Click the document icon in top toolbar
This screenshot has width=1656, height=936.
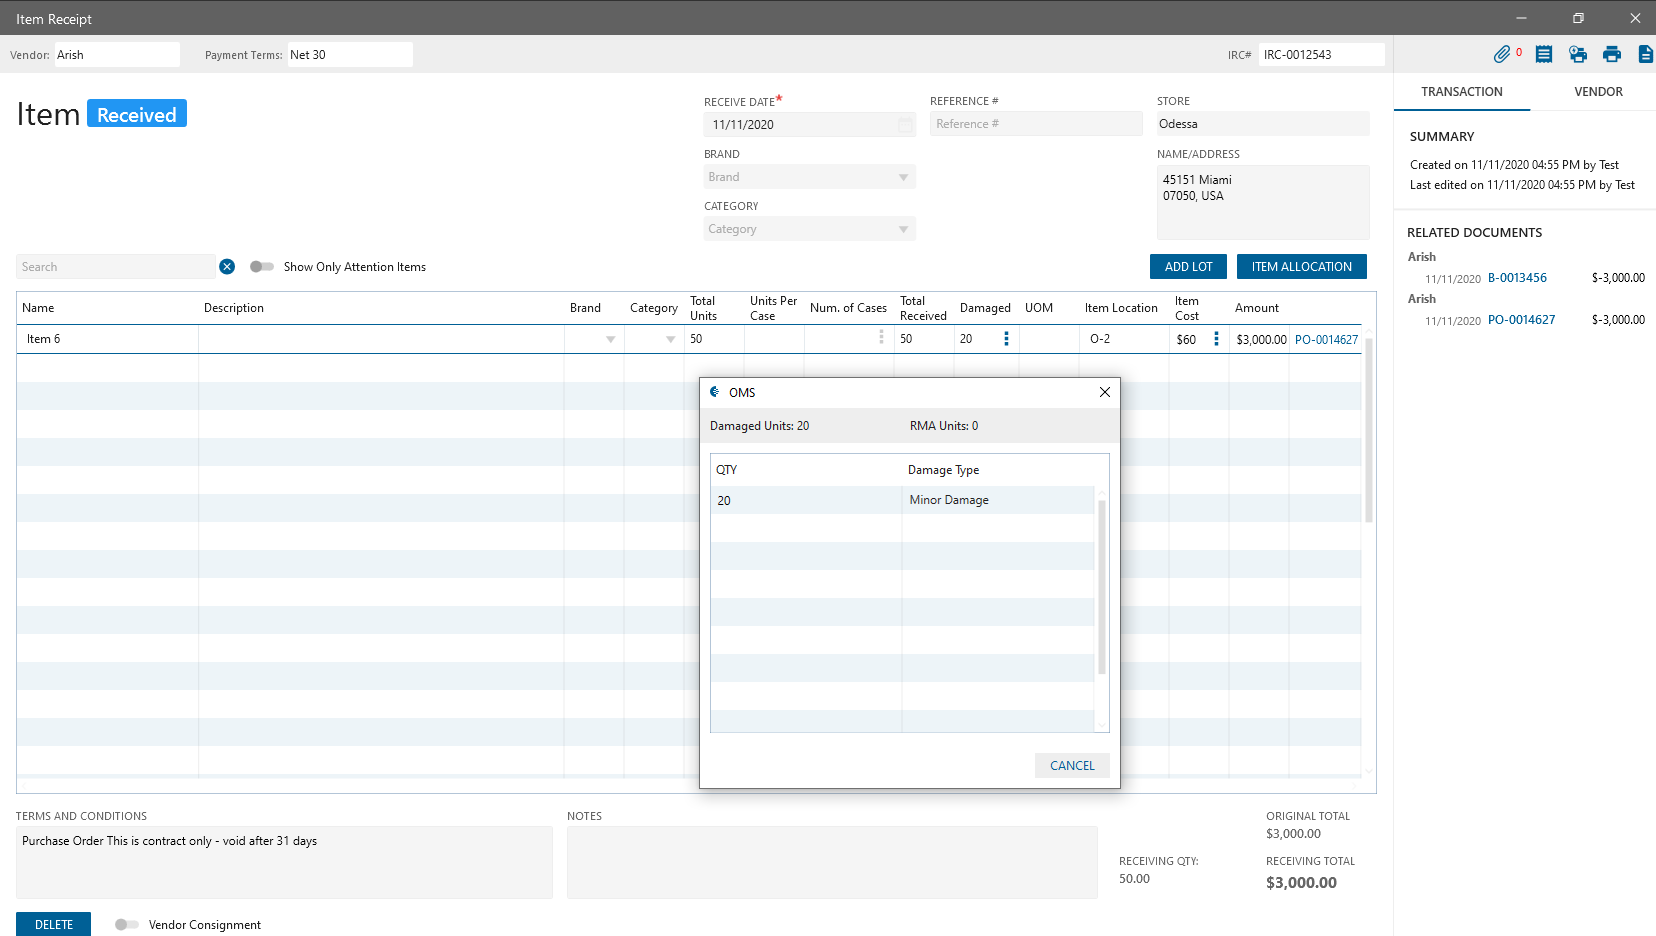pyautogui.click(x=1645, y=55)
